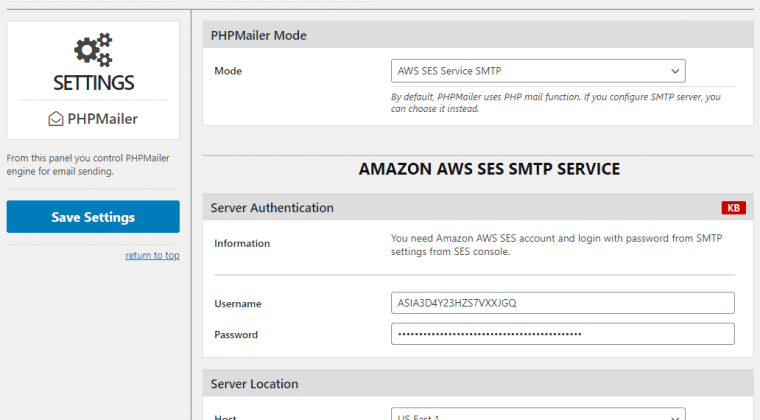Click the PHPMailer panel label text
Screen dimensions: 760x420
(102, 119)
